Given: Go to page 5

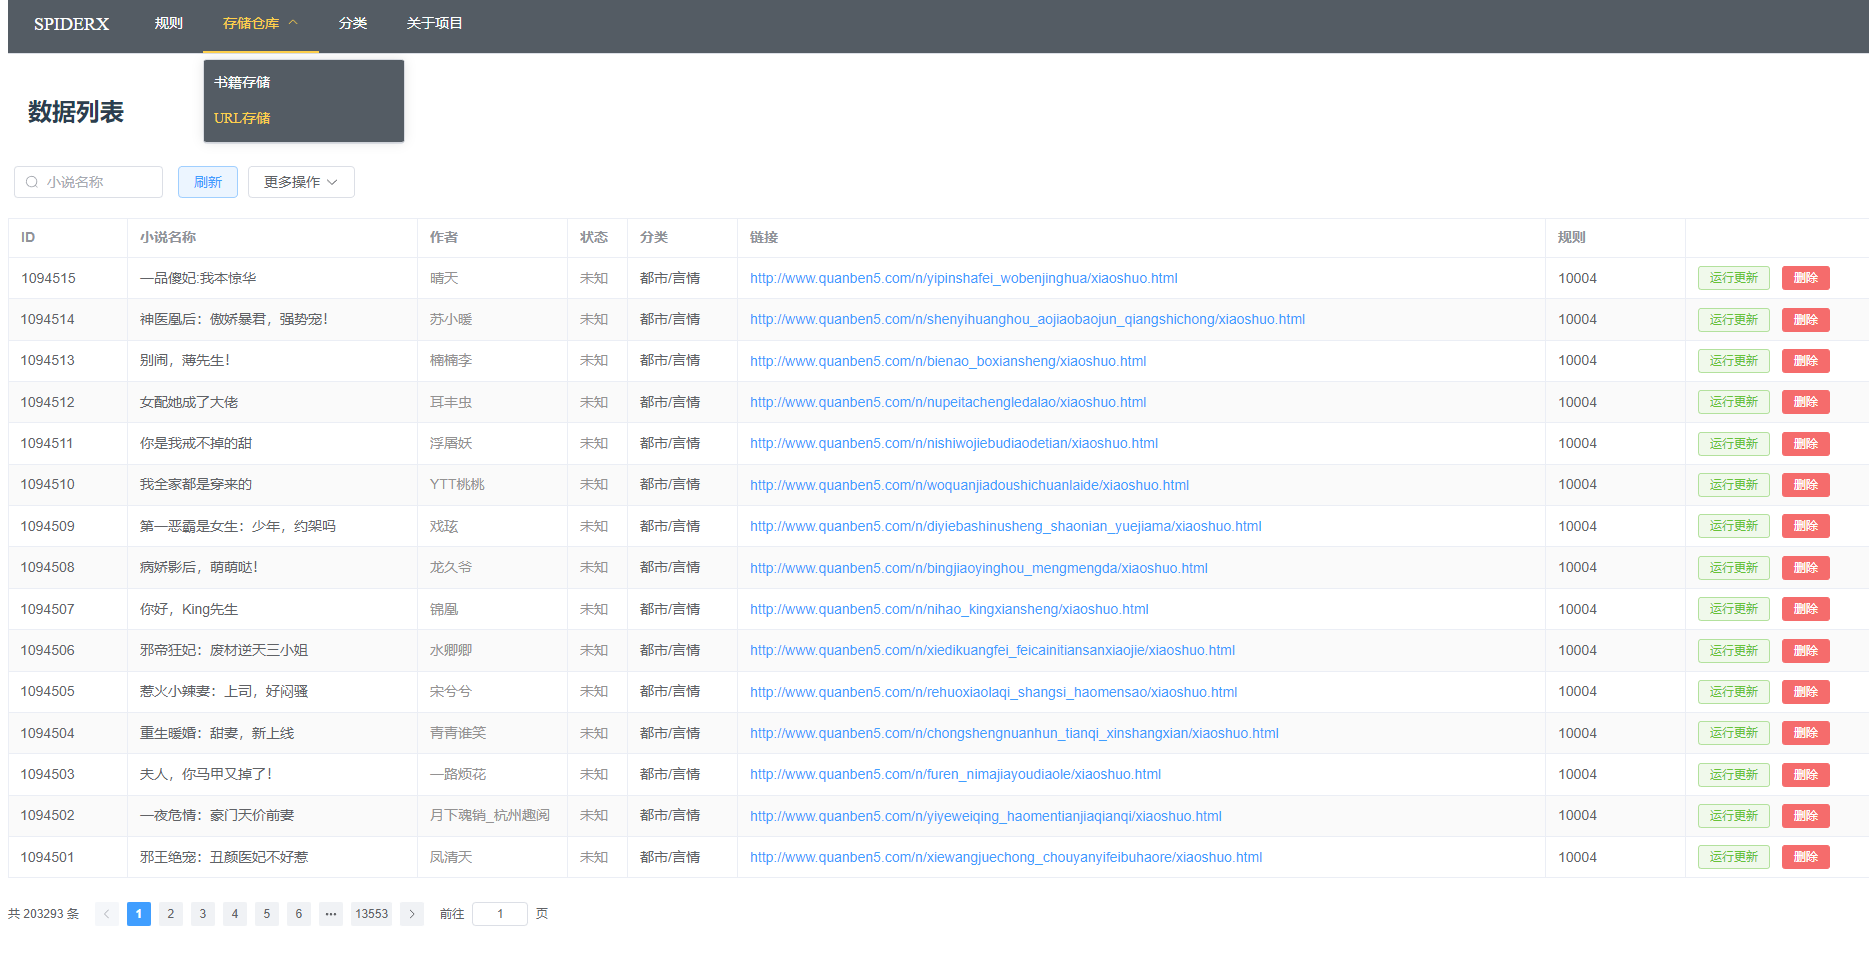Looking at the screenshot, I should coord(267,914).
